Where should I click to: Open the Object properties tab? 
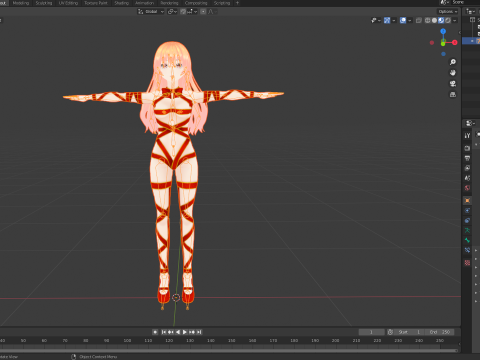point(467,200)
